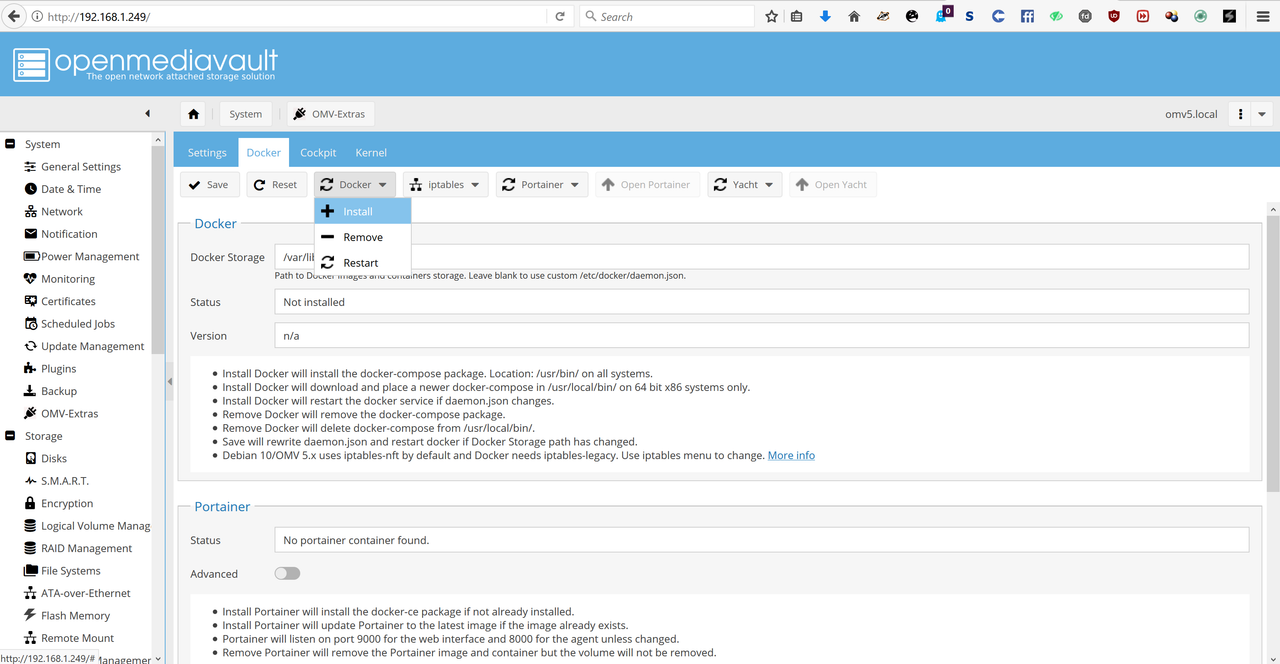1280x664 pixels.
Task: Click the Portainer Status field
Action: 761,540
